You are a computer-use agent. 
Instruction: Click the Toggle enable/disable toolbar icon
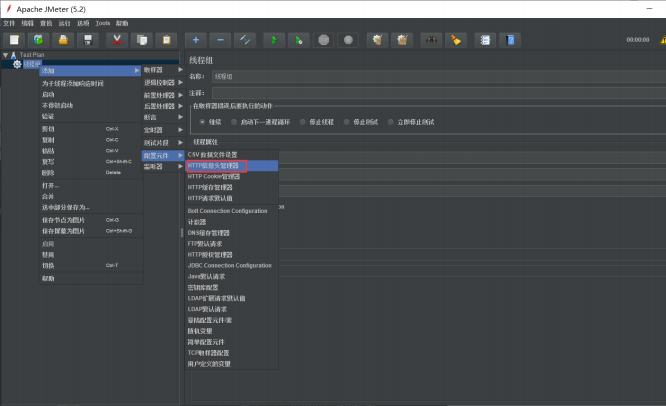point(245,40)
